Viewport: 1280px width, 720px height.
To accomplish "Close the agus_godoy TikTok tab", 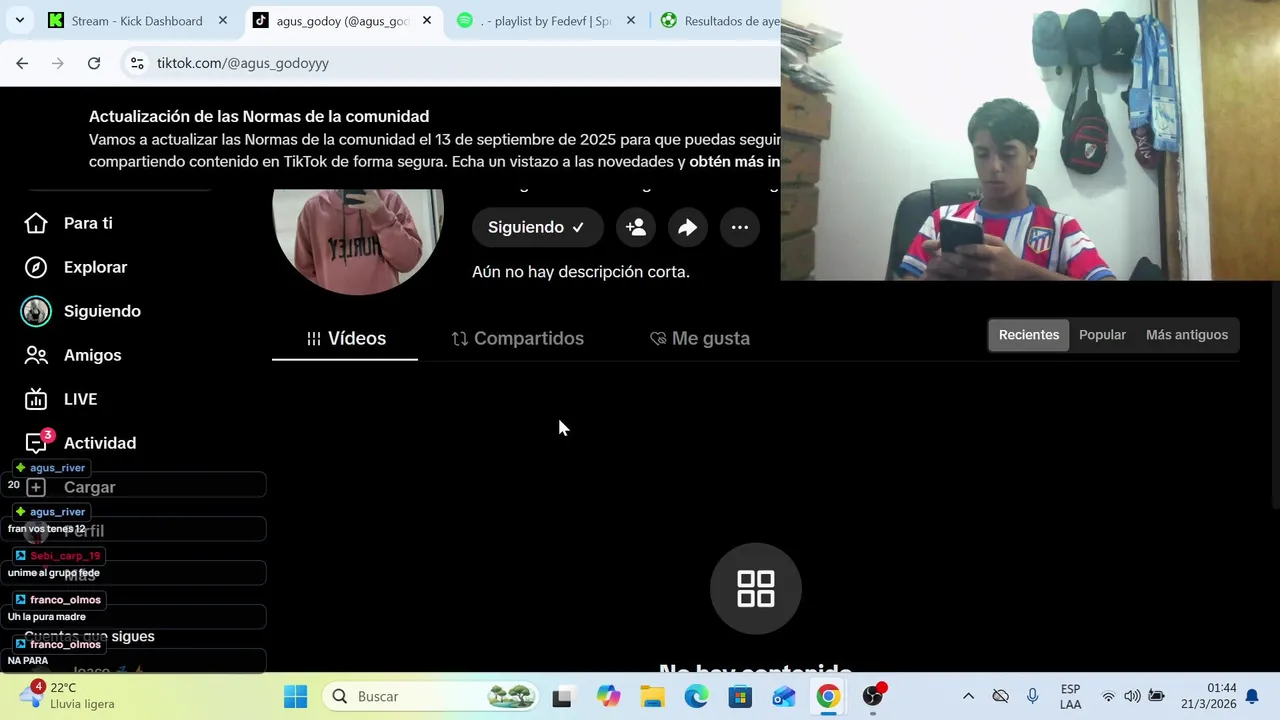I will point(427,20).
